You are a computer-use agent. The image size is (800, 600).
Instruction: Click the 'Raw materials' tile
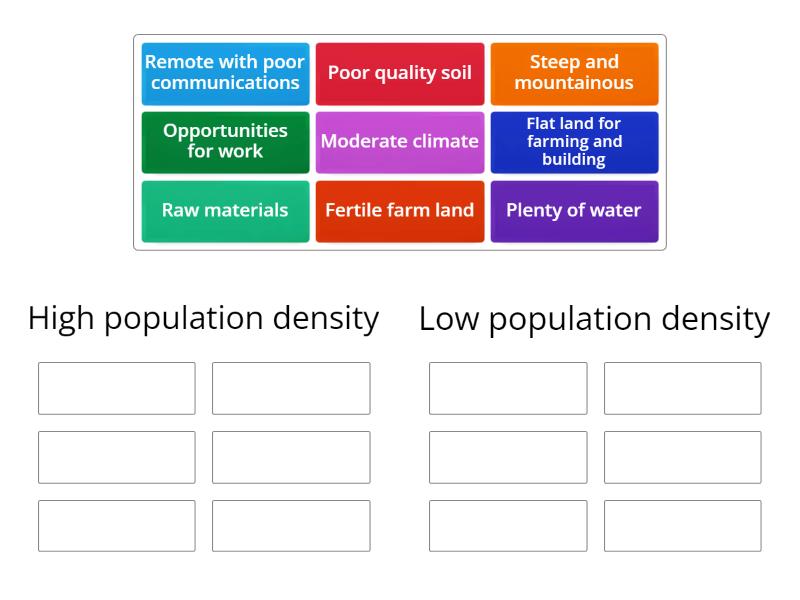tap(225, 210)
